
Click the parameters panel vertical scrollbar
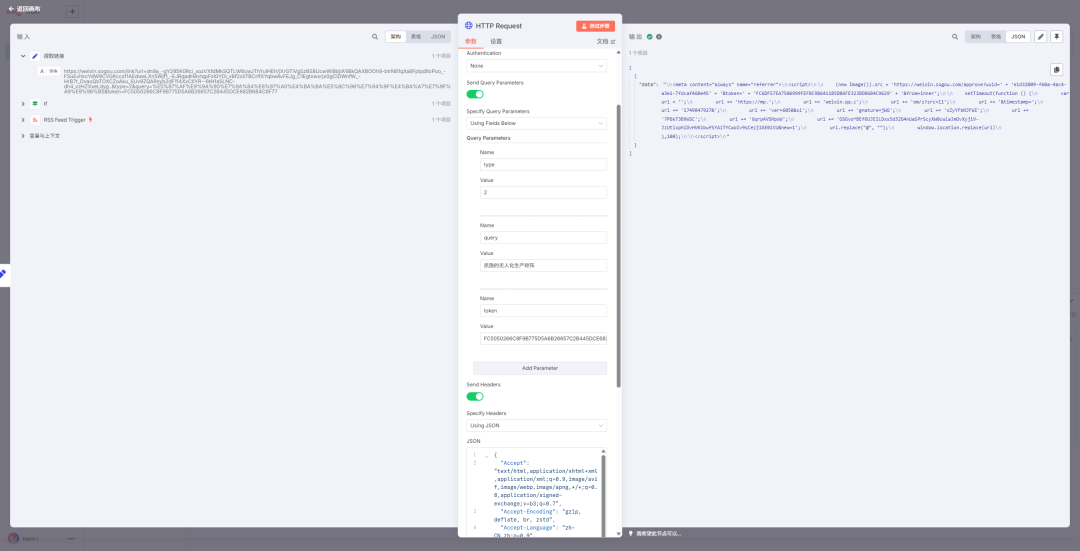tap(618, 246)
